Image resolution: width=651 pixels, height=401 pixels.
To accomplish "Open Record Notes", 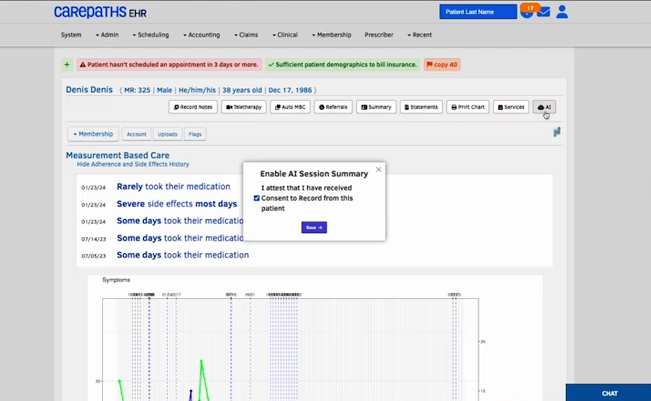I will point(193,107).
